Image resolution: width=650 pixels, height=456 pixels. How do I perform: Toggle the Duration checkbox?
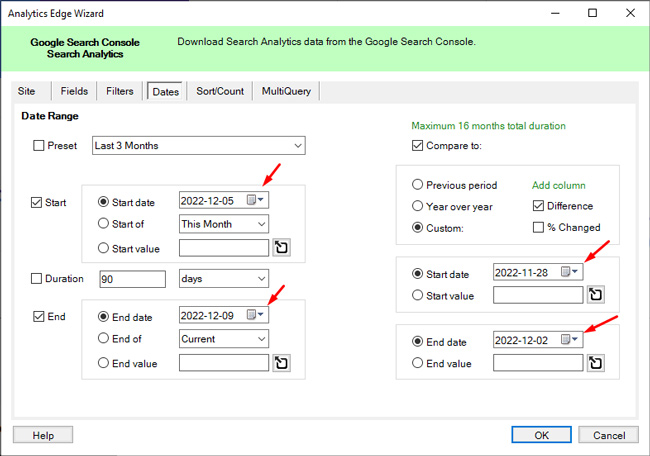tap(39, 279)
